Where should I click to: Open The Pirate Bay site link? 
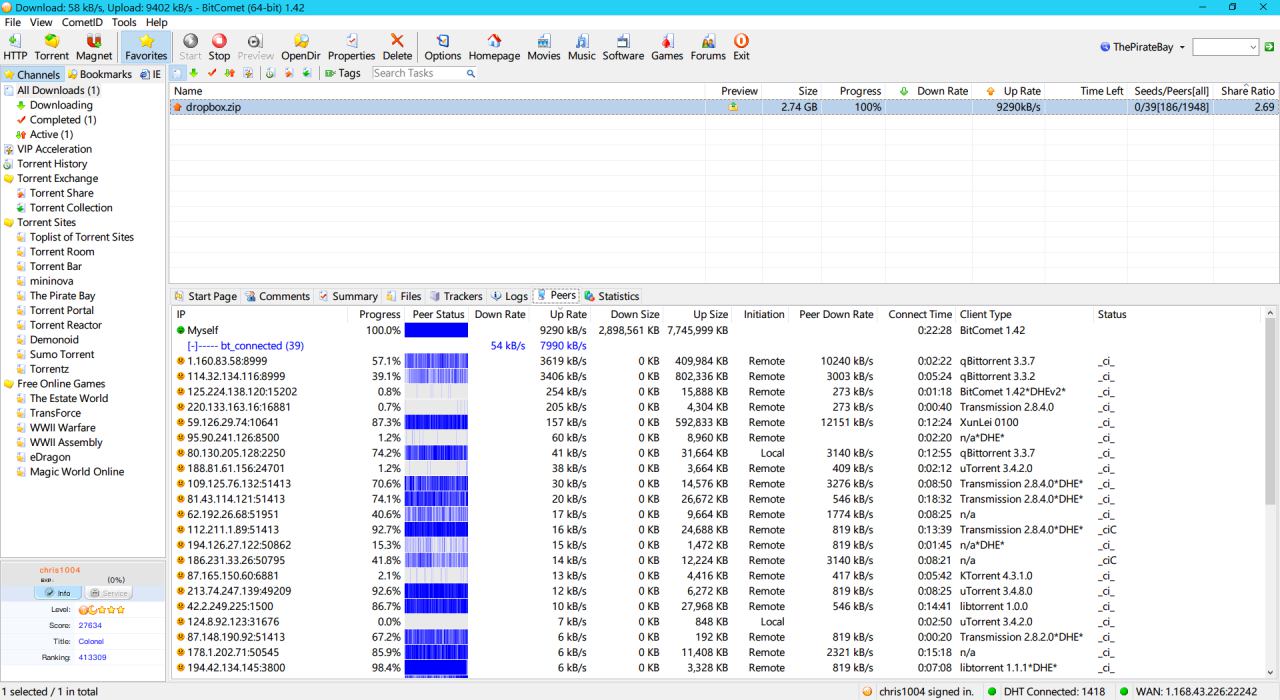click(x=62, y=296)
